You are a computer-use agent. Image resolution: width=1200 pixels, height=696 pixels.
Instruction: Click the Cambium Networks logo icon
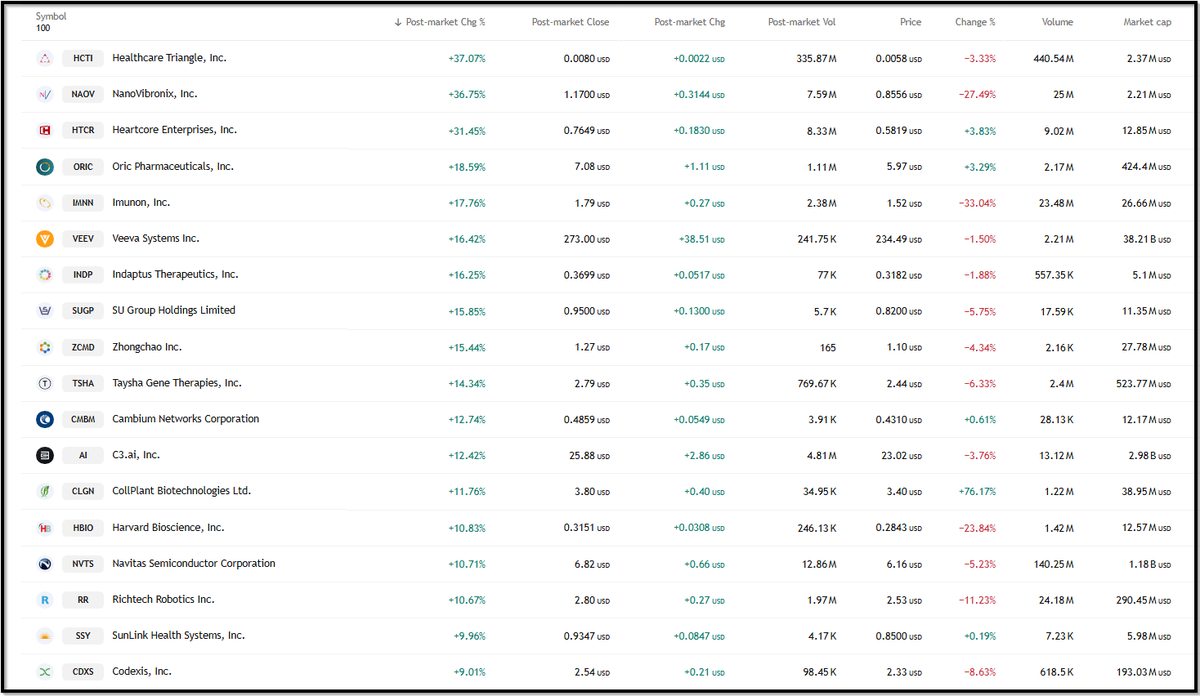[44, 419]
